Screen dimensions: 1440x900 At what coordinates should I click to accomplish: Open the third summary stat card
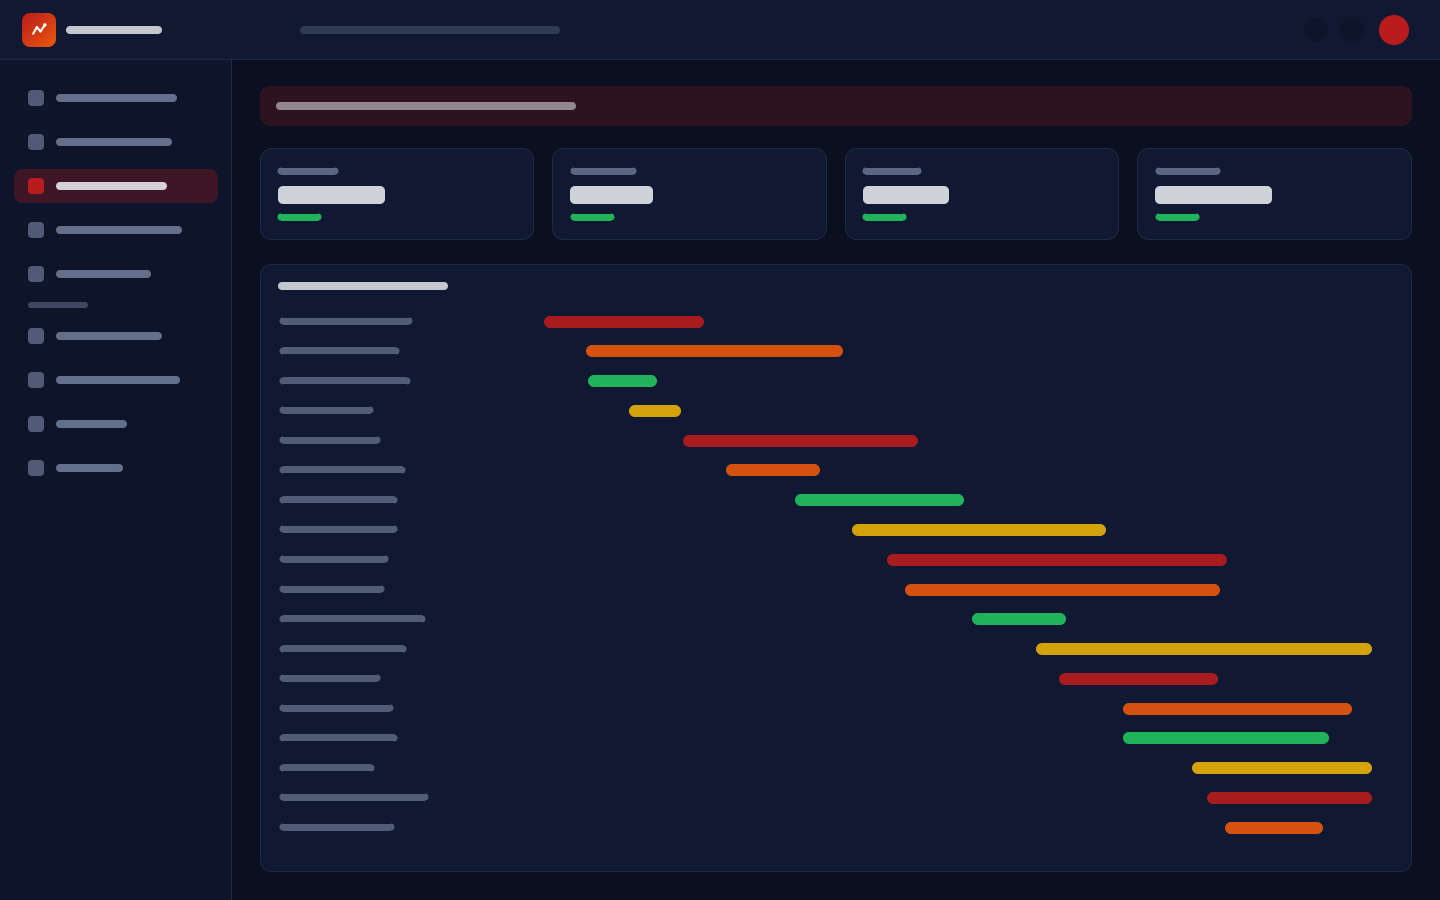tap(982, 194)
